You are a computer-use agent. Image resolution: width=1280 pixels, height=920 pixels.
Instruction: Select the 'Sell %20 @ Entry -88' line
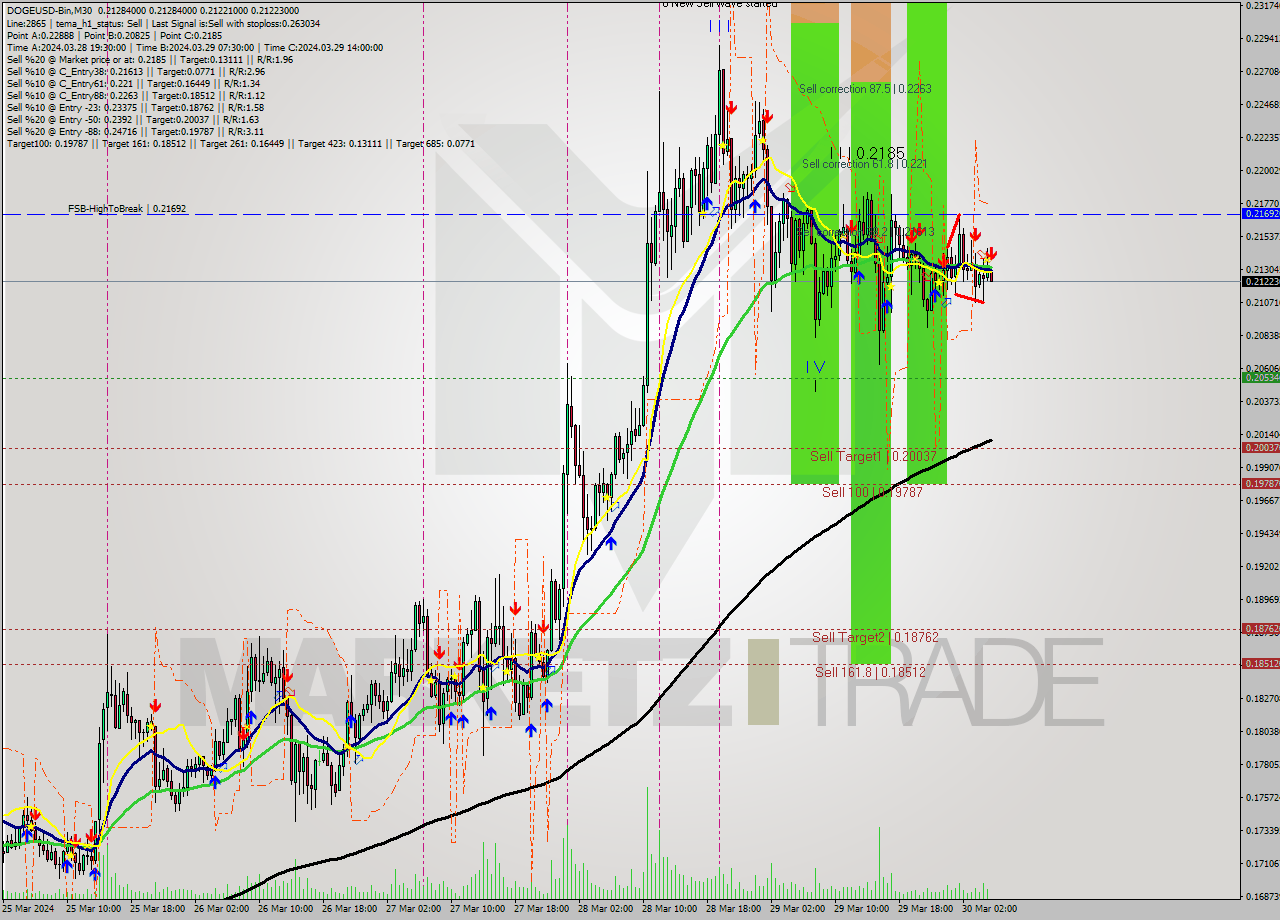click(x=135, y=132)
